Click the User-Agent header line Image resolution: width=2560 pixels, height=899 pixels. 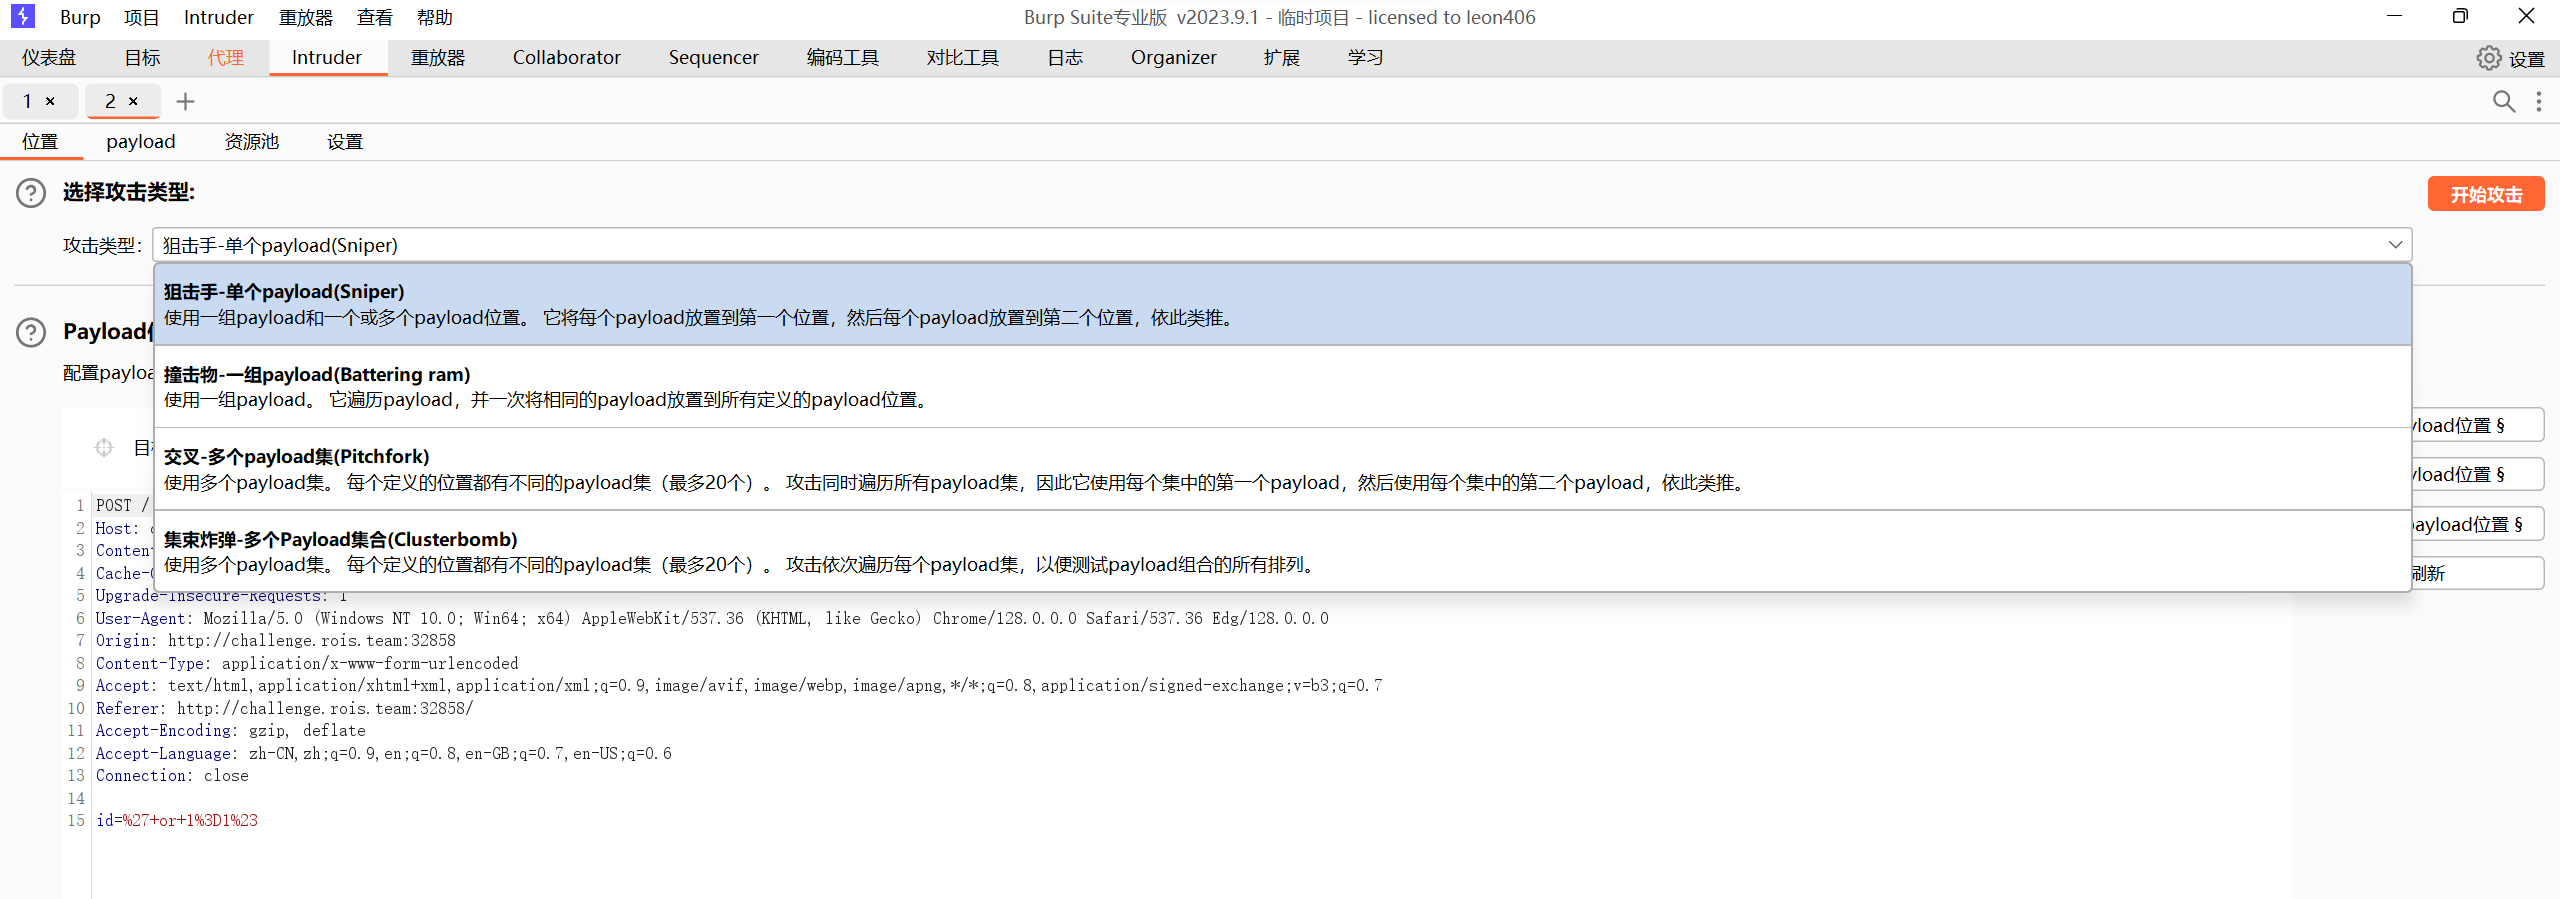point(712,618)
